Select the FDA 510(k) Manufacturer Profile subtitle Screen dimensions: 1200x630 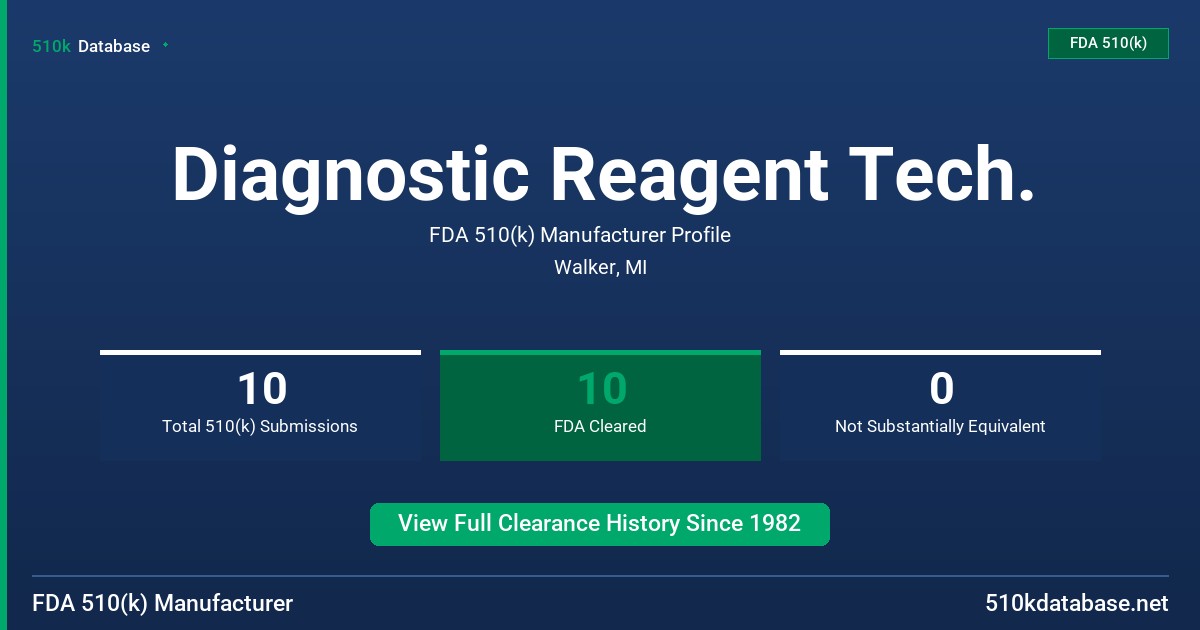point(580,235)
